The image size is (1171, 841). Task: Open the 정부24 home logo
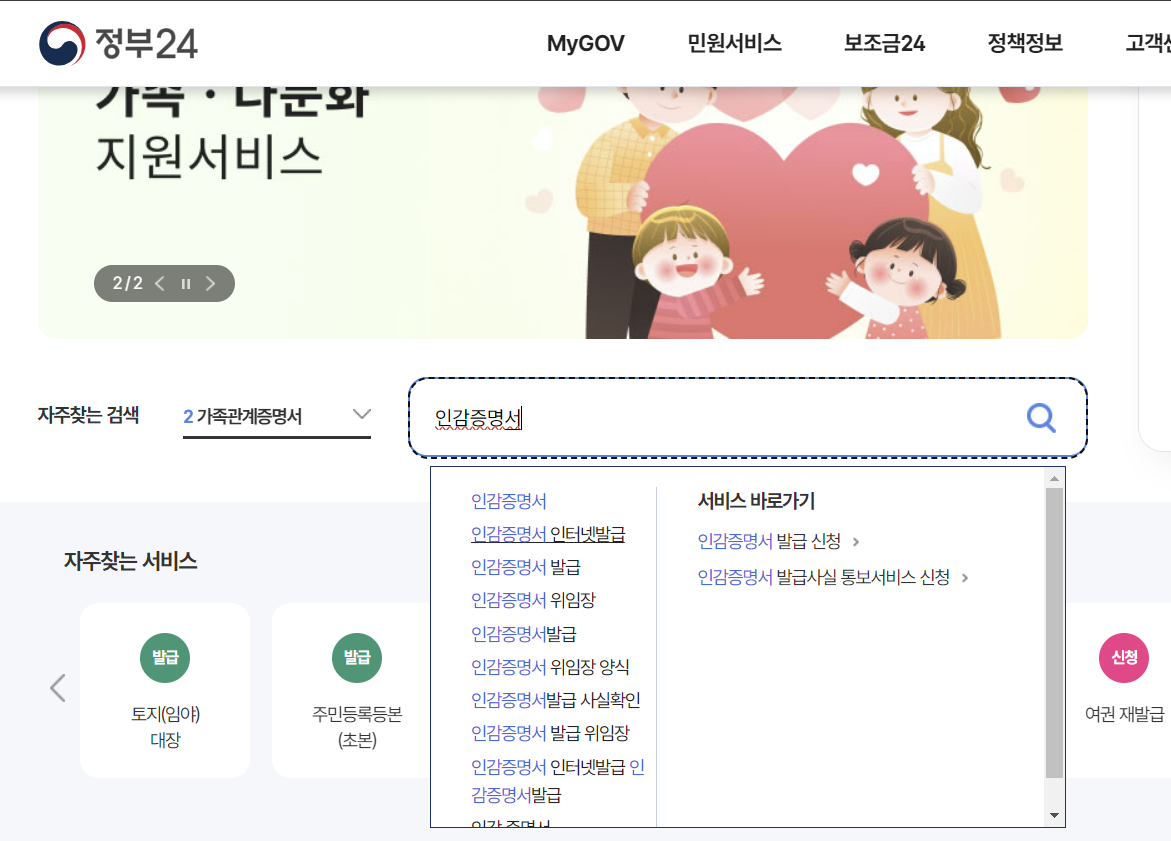118,43
